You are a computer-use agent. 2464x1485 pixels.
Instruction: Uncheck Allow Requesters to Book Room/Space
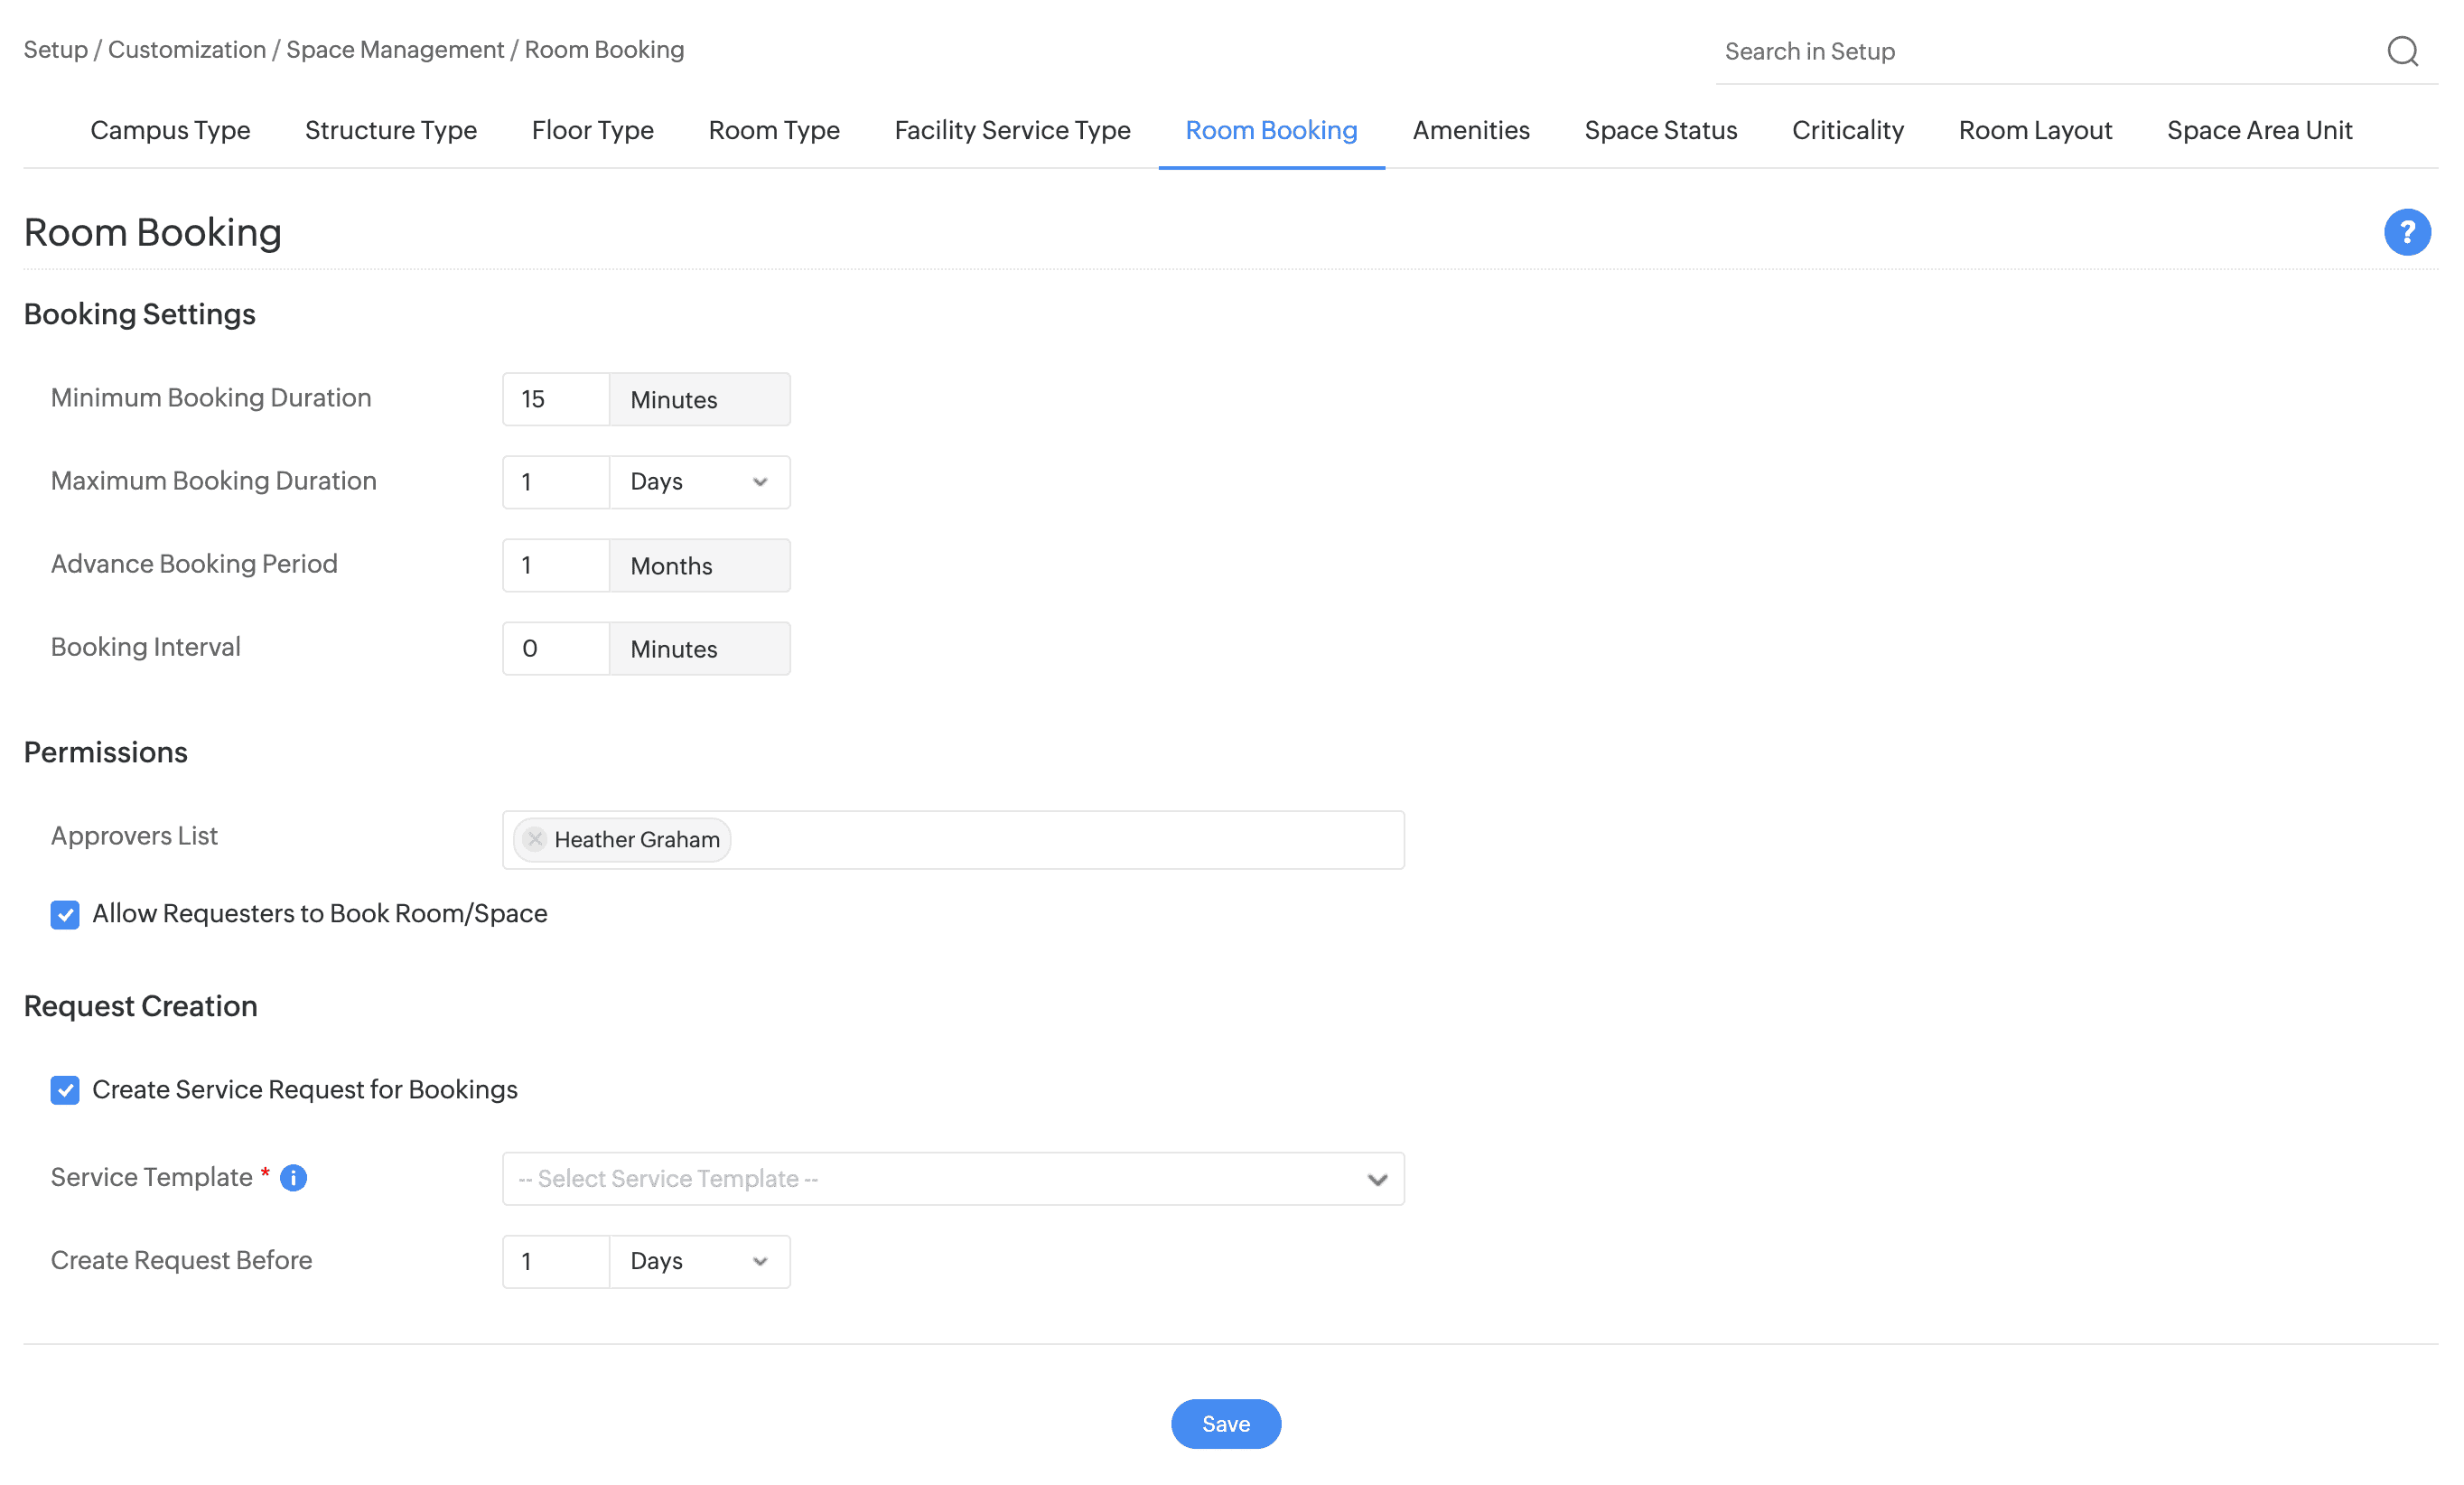point(65,914)
